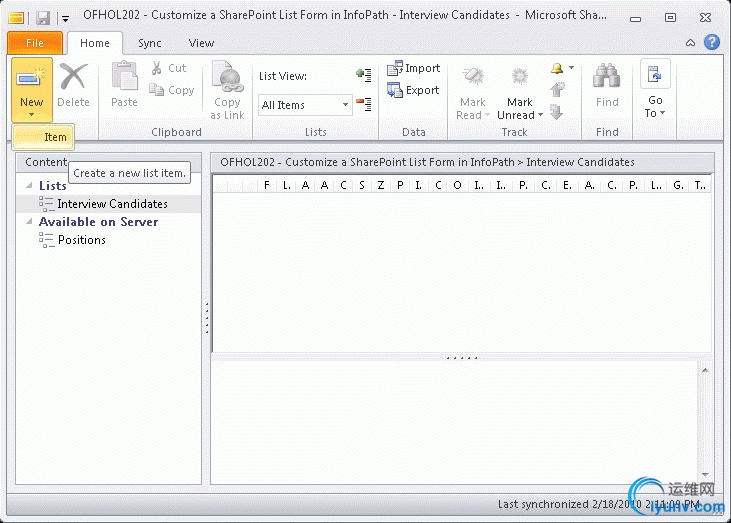Click the previous unread up arrow
The image size is (731, 523).
pos(557,89)
